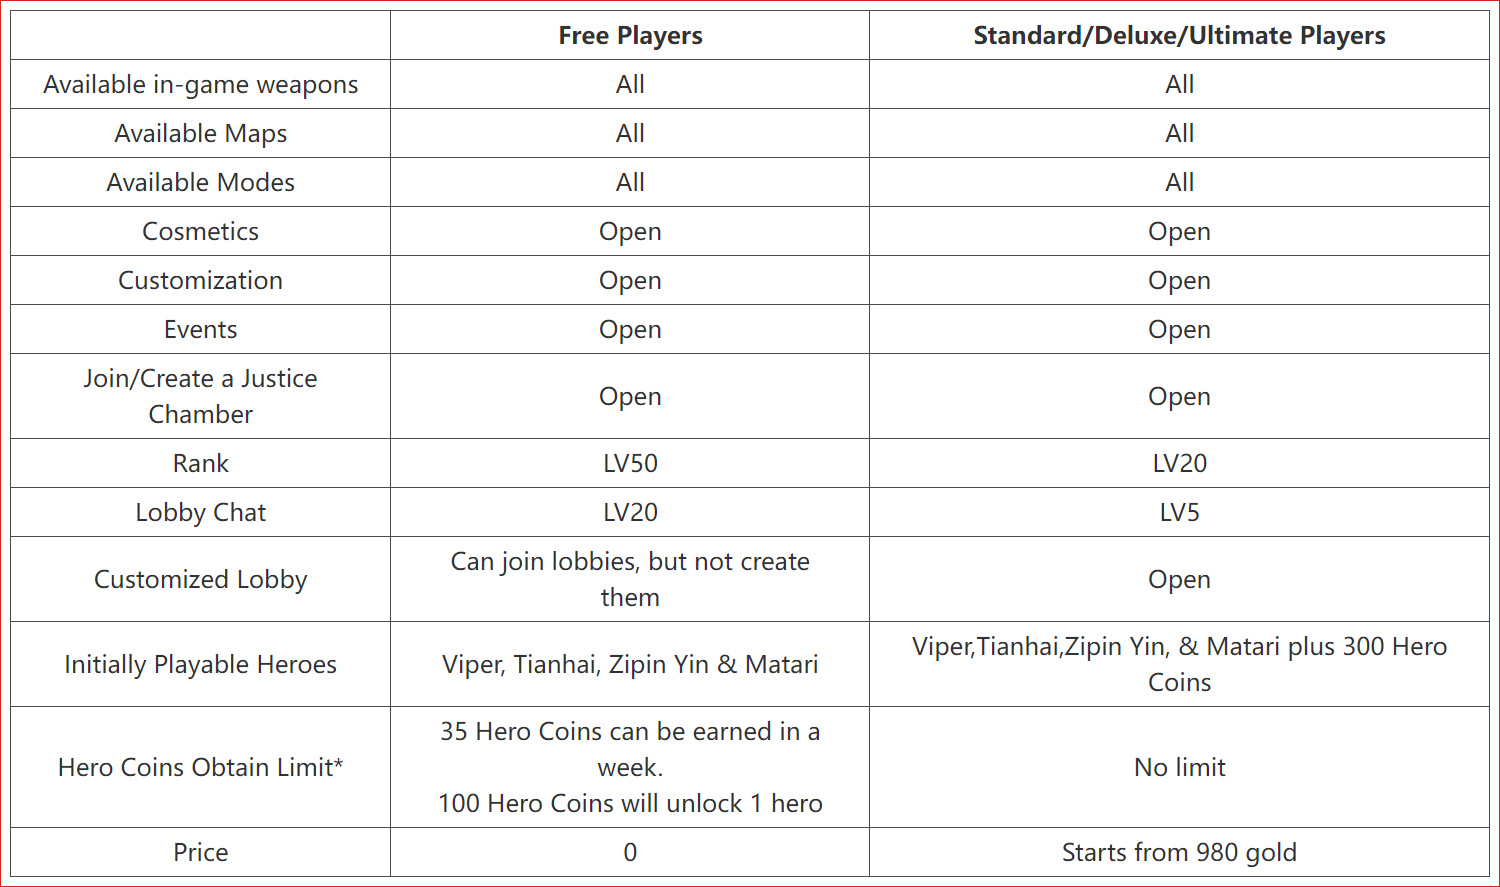1500x887 pixels.
Task: Click the Lobby Chat row label
Action: point(200,512)
